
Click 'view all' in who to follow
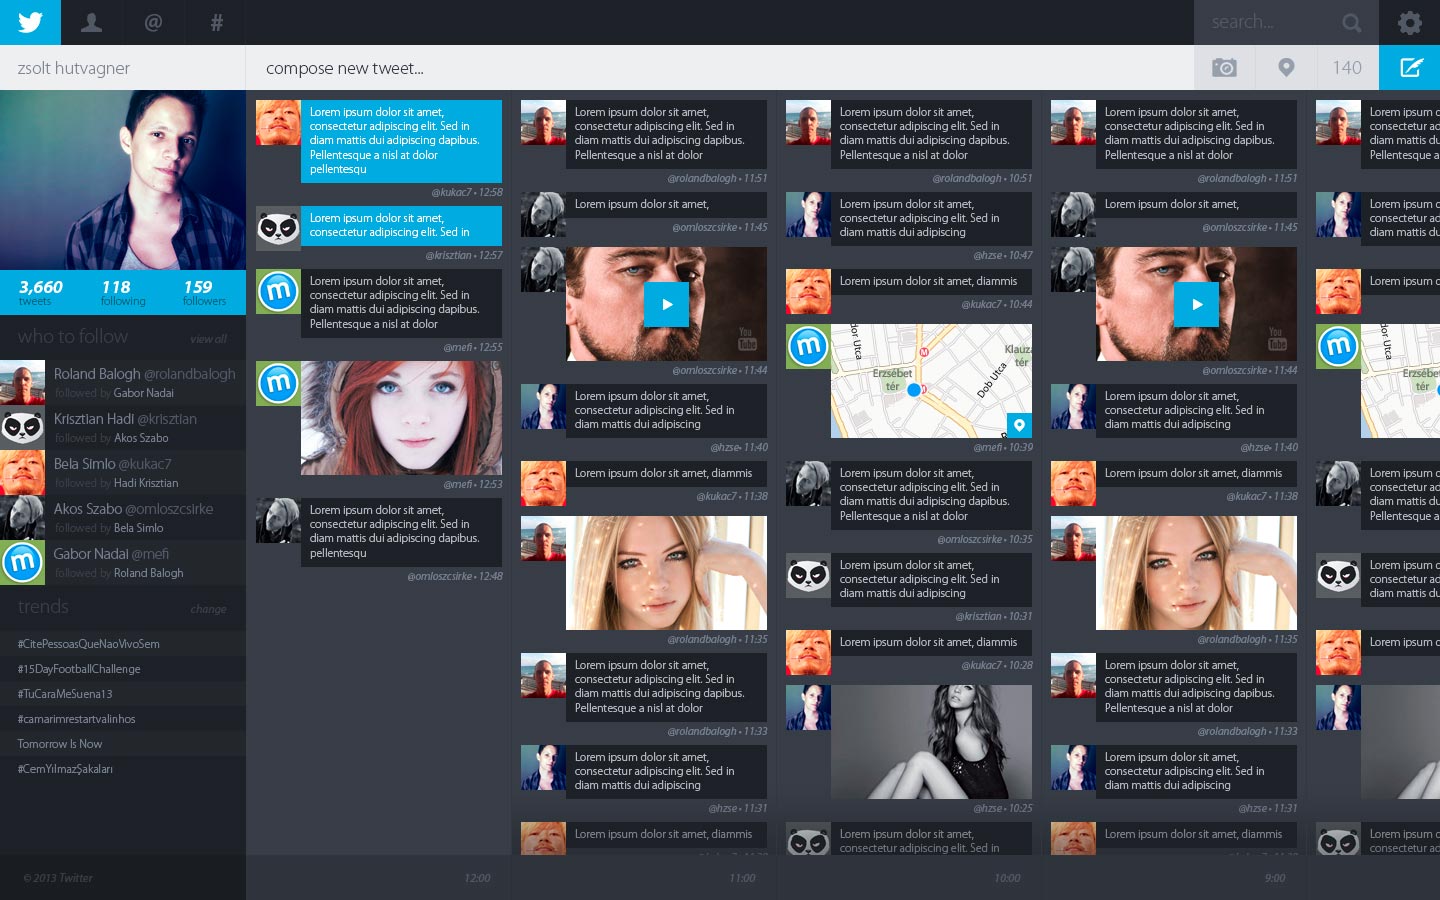208,340
